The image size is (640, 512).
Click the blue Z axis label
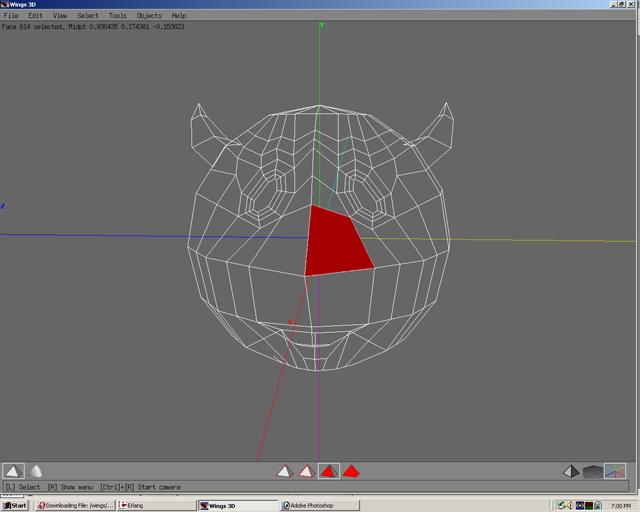pyautogui.click(x=3, y=206)
